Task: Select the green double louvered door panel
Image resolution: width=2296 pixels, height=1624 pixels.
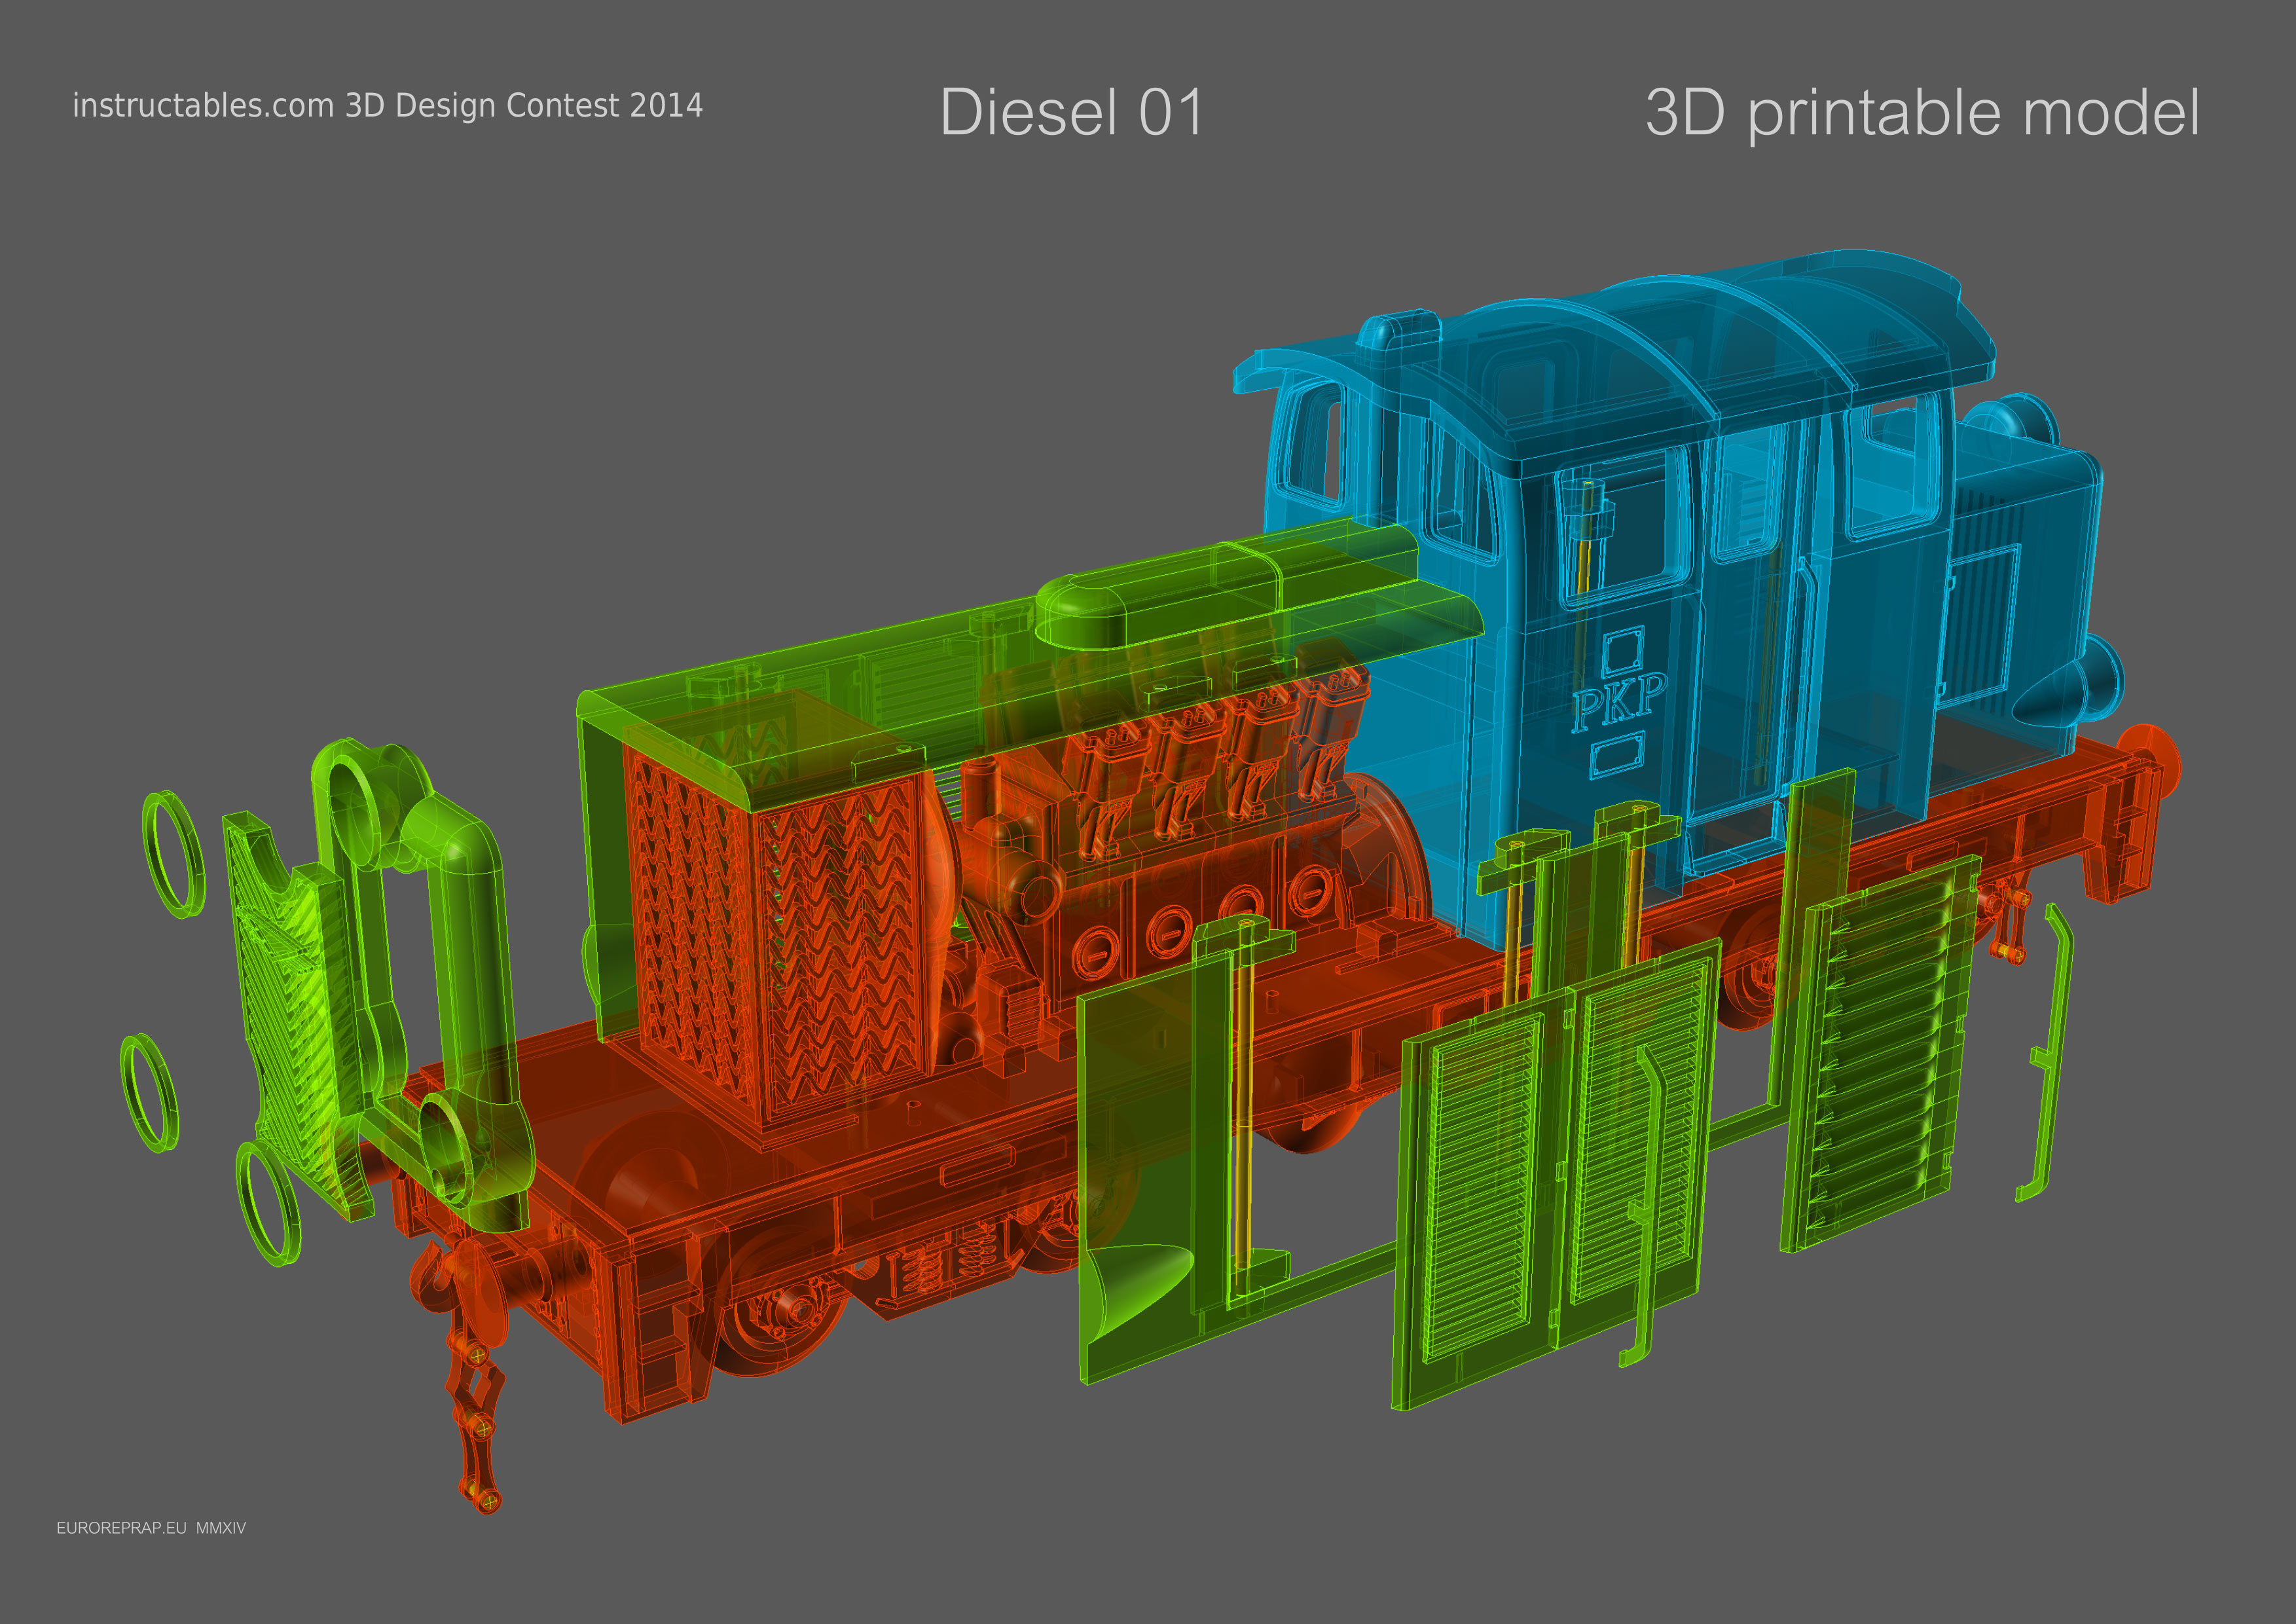Action: coord(1557,1173)
